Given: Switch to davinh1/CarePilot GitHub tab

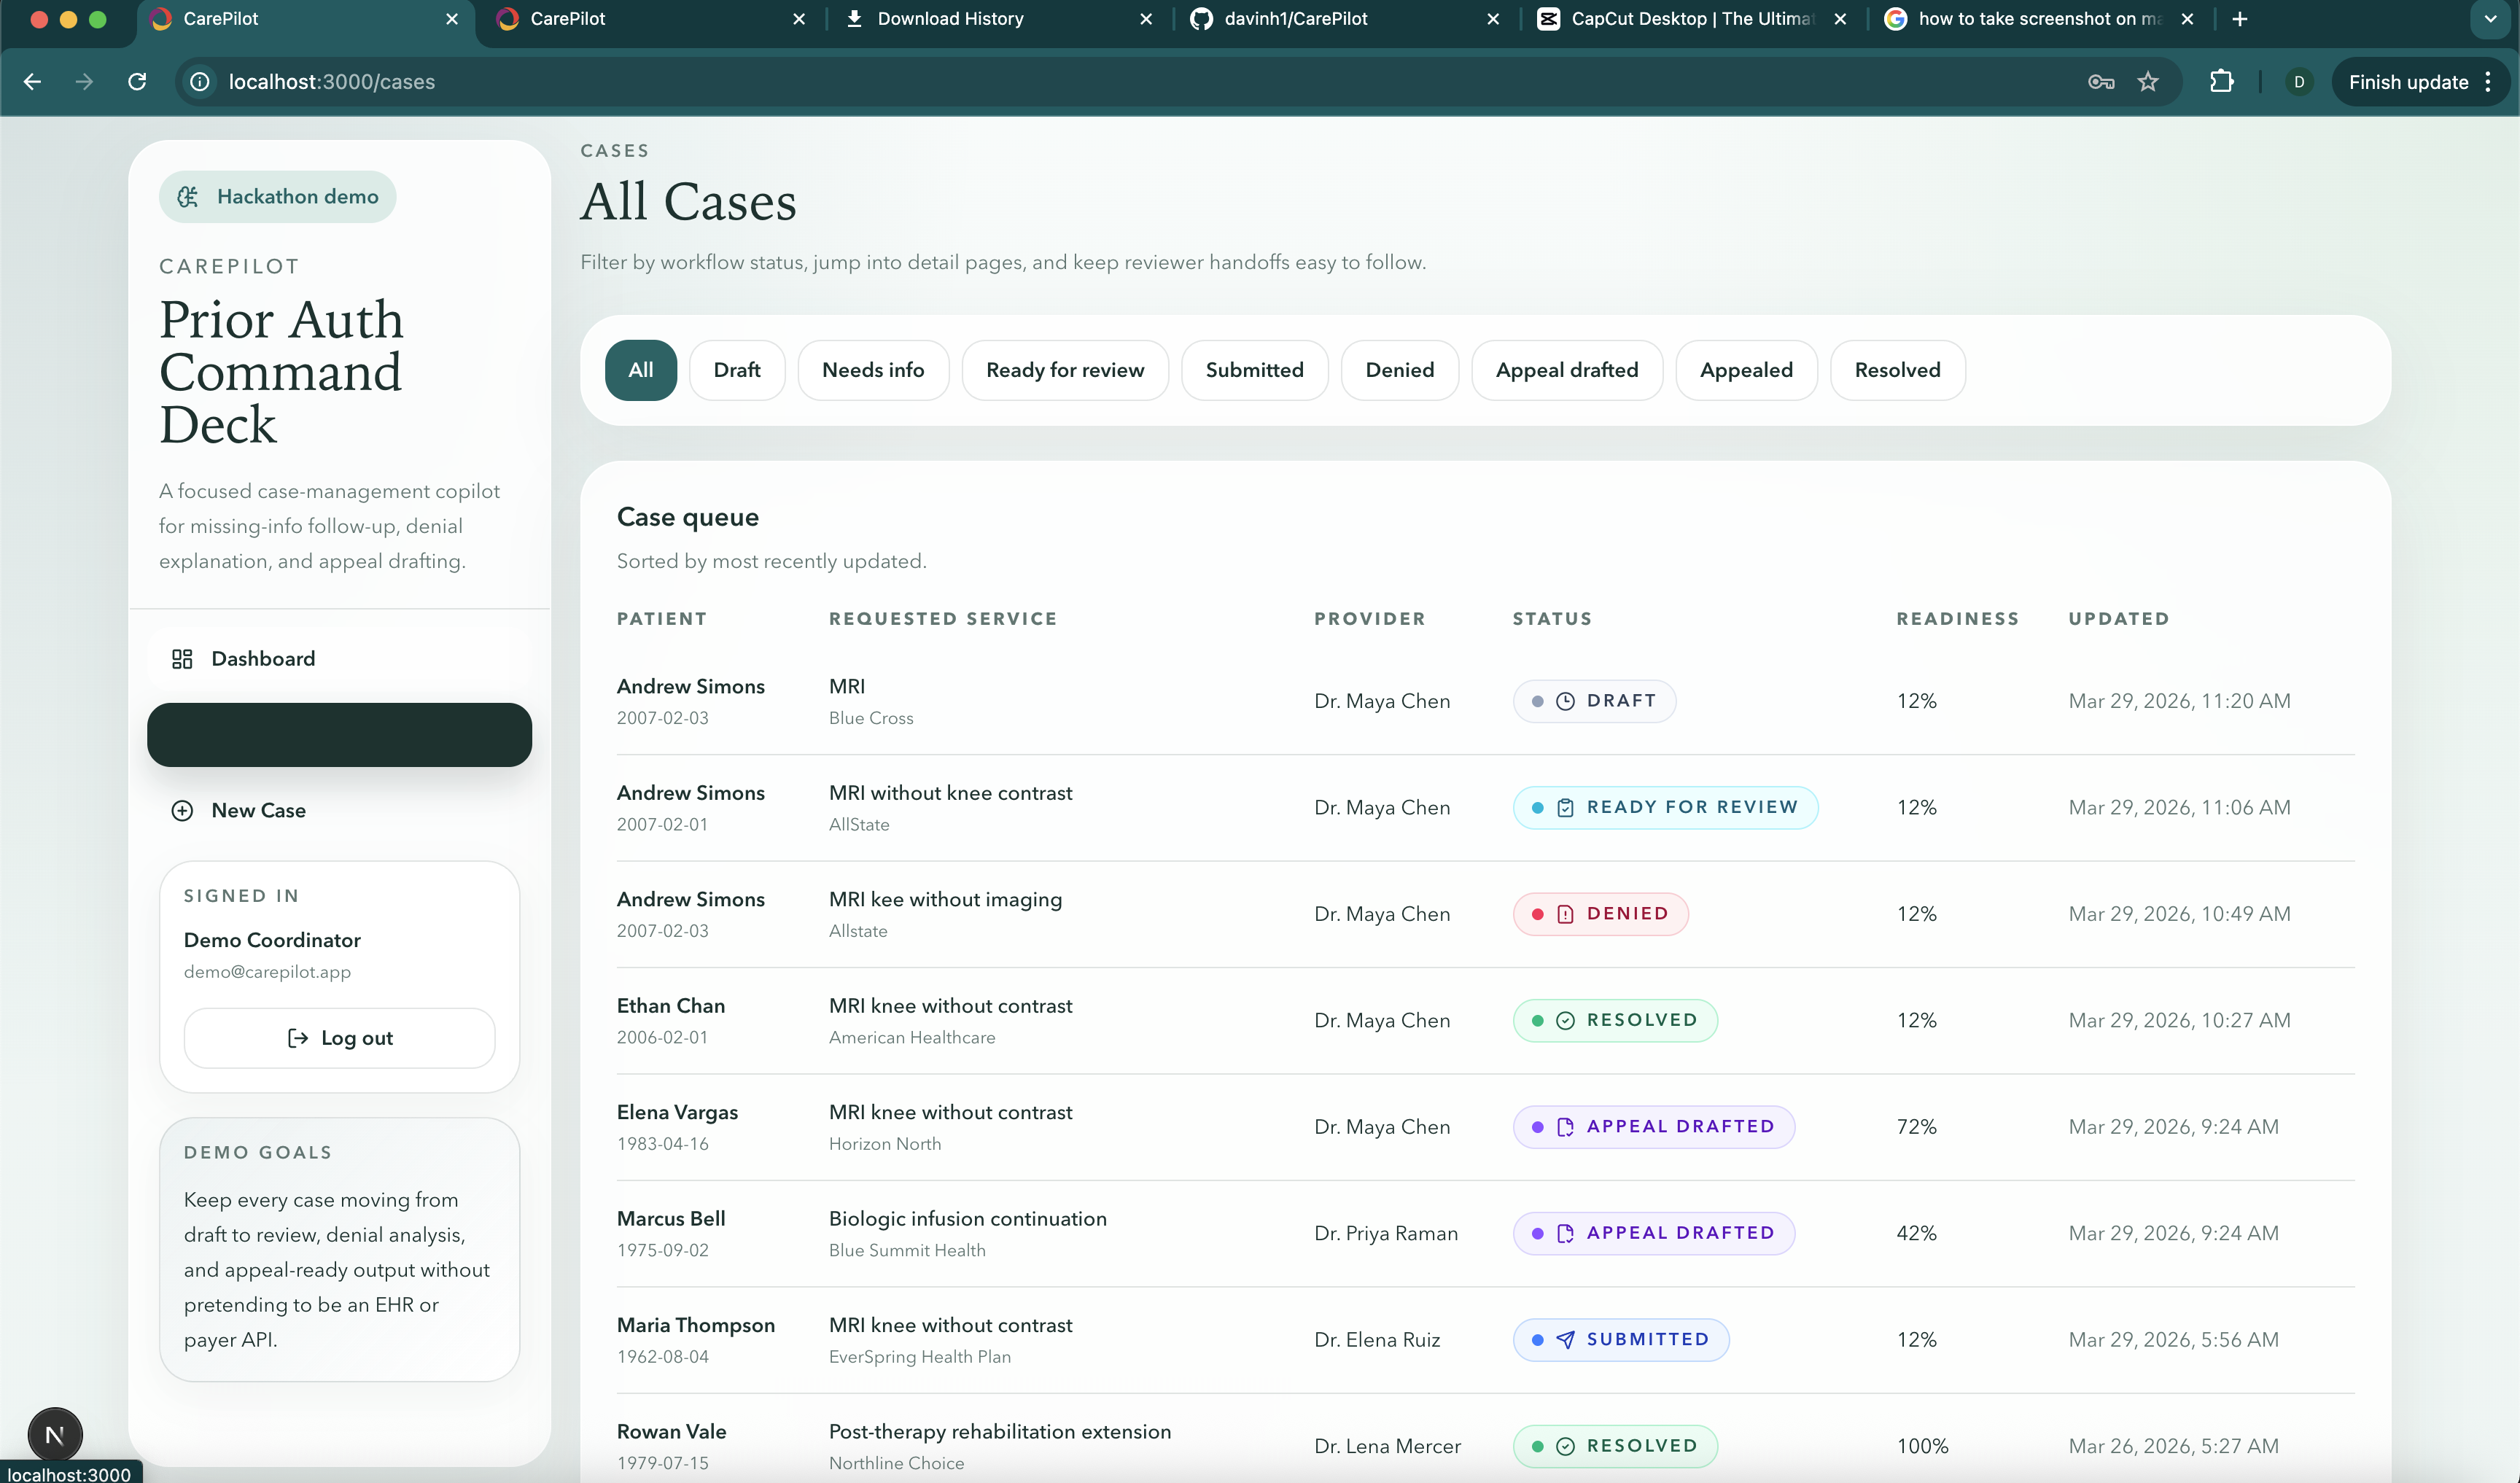Looking at the screenshot, I should coord(1295,19).
